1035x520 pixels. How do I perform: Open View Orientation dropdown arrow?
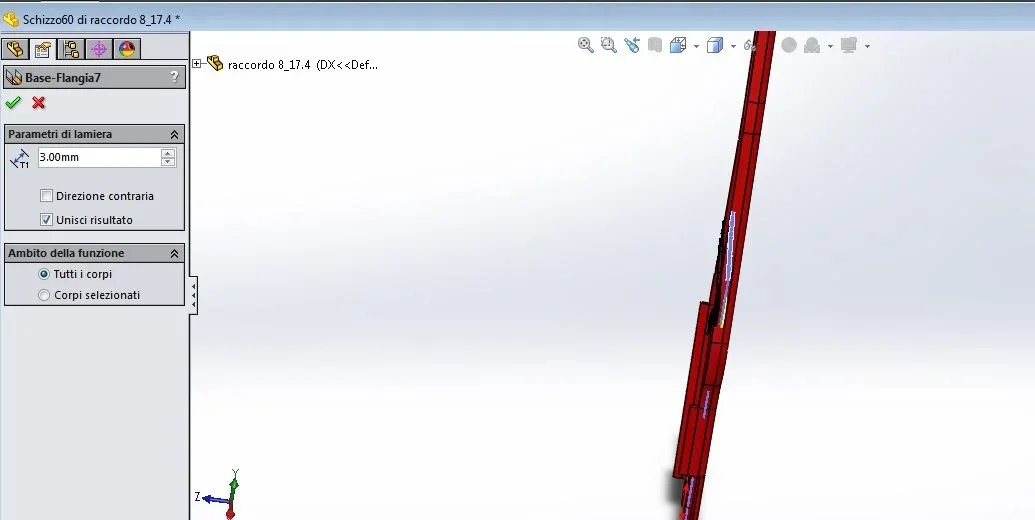click(696, 46)
